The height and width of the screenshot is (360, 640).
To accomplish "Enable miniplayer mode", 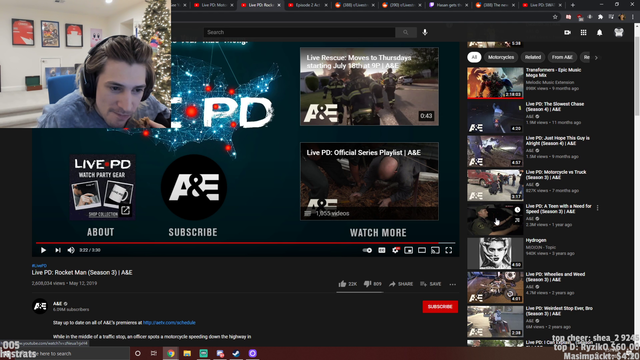I will pos(409,250).
